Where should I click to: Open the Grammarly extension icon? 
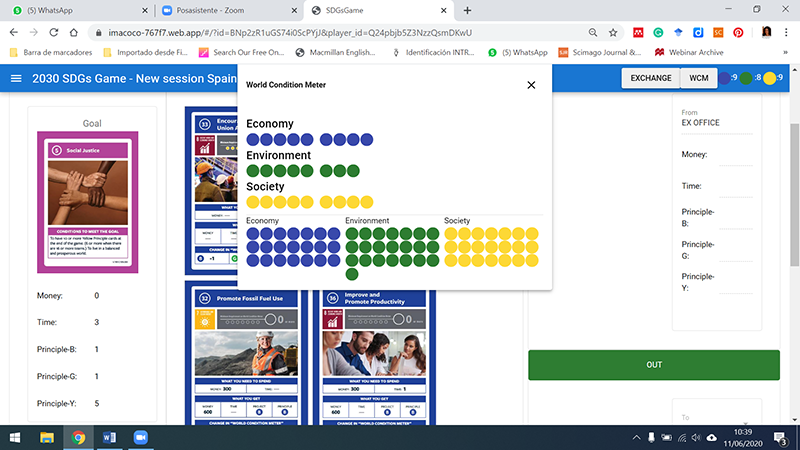[x=658, y=33]
